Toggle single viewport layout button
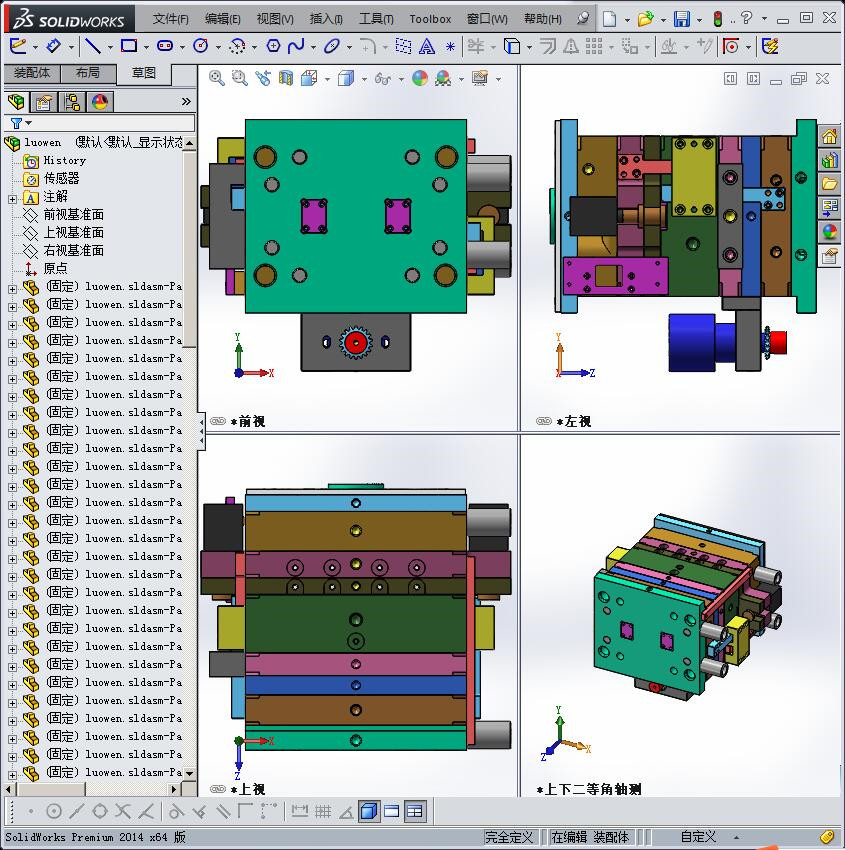 tap(368, 811)
